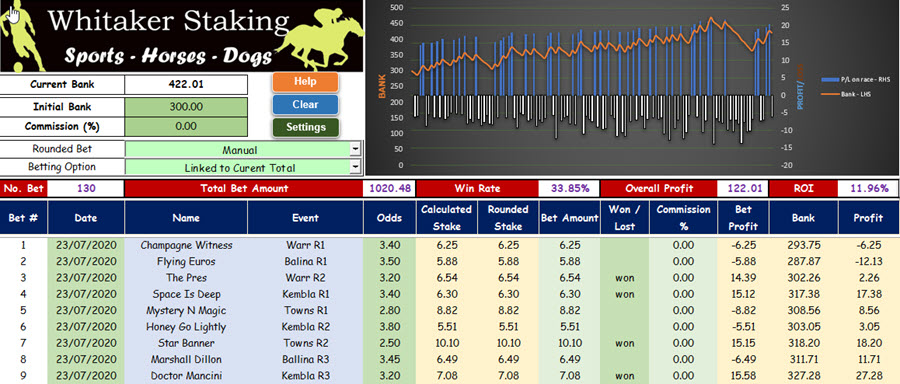
Task: Click the Whitaker Staking title banner
Action: click(169, 22)
